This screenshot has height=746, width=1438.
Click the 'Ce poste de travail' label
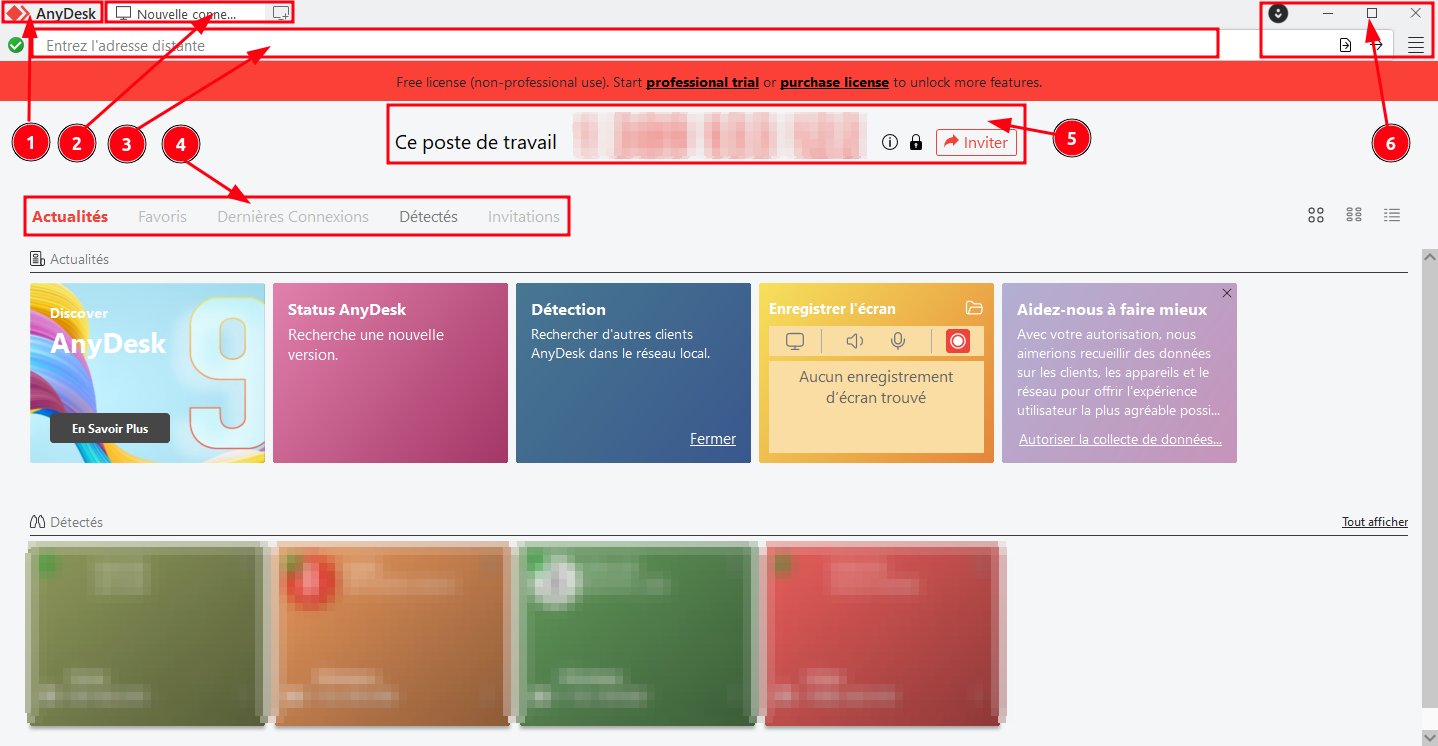pos(476,143)
